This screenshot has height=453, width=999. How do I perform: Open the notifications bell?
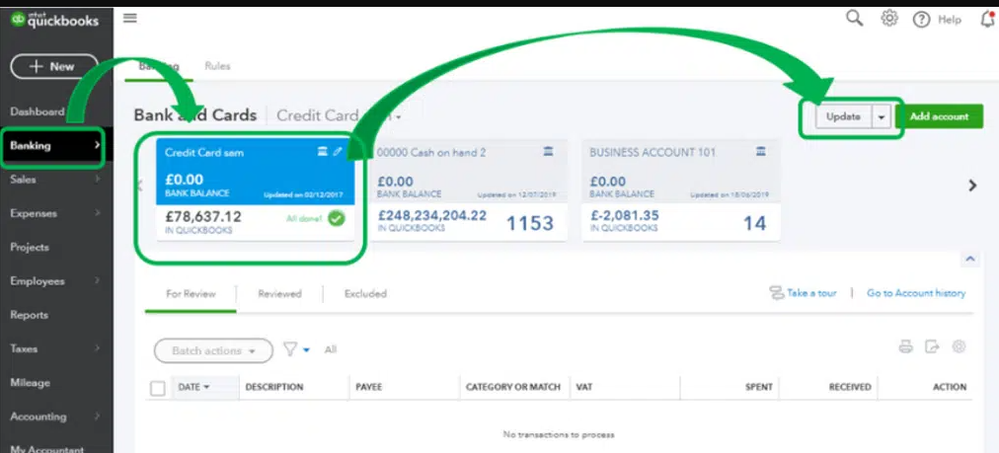[x=988, y=19]
